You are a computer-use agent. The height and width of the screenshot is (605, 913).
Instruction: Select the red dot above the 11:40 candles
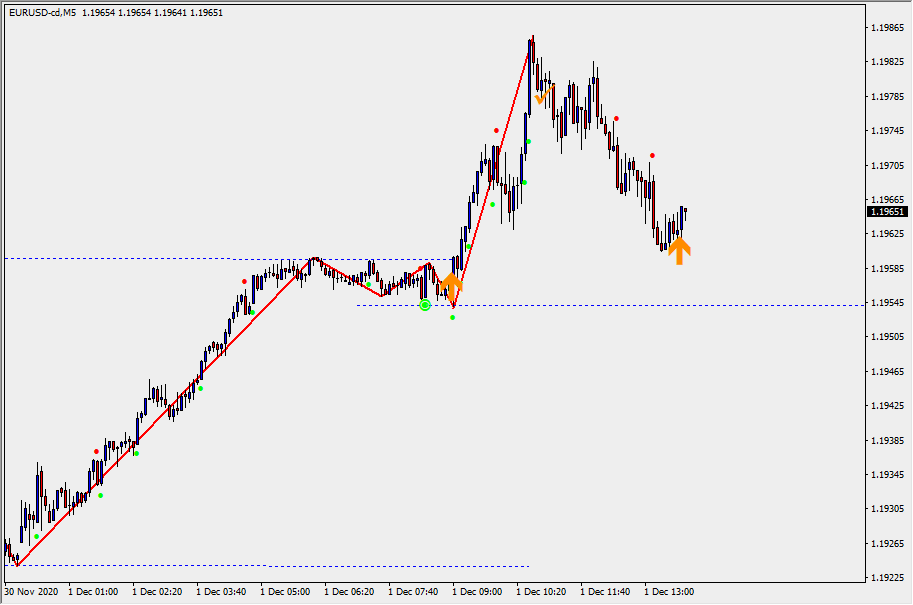pyautogui.click(x=616, y=118)
